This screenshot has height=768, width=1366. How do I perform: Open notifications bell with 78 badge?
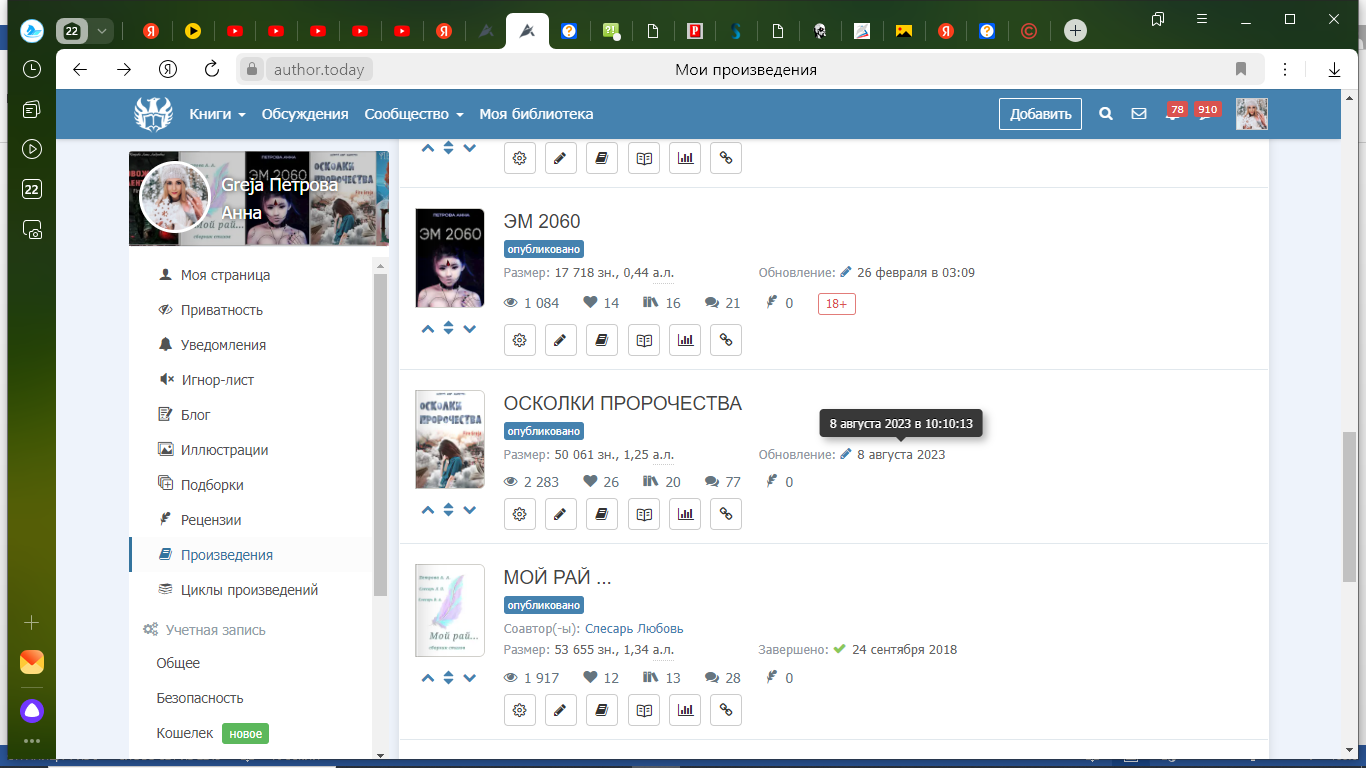[1174, 113]
